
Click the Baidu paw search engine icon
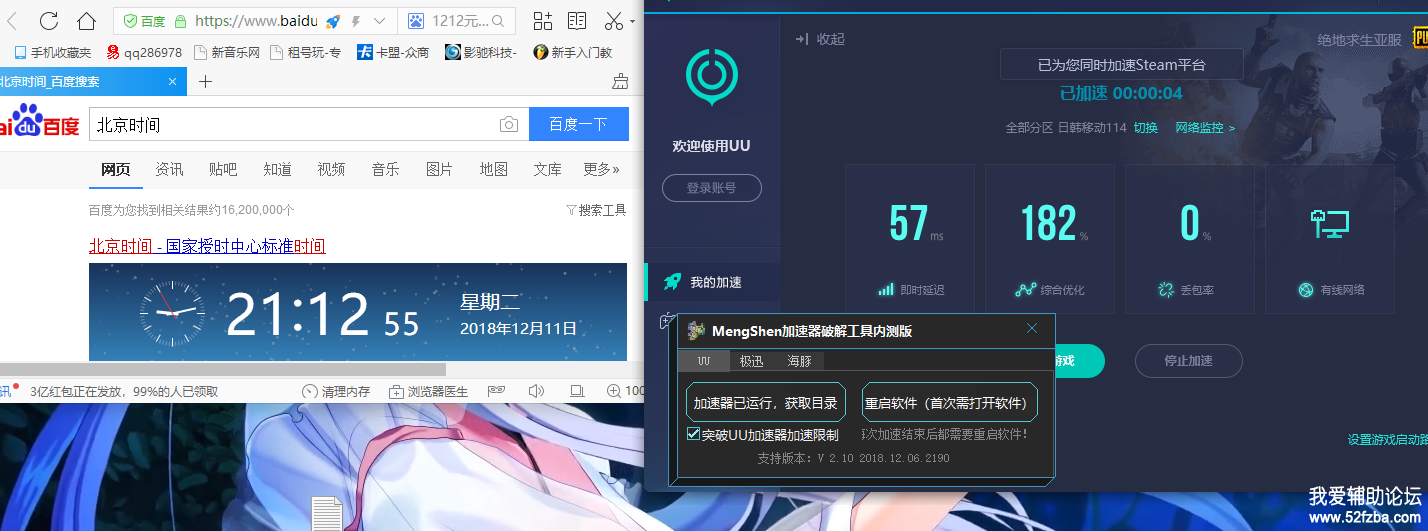[415, 21]
